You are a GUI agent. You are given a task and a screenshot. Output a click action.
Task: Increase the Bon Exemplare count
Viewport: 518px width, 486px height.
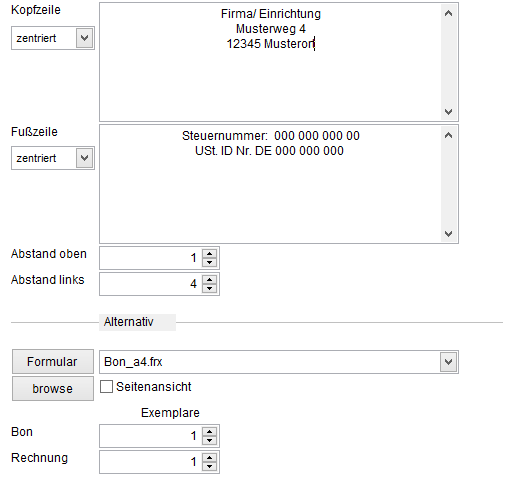(209, 432)
